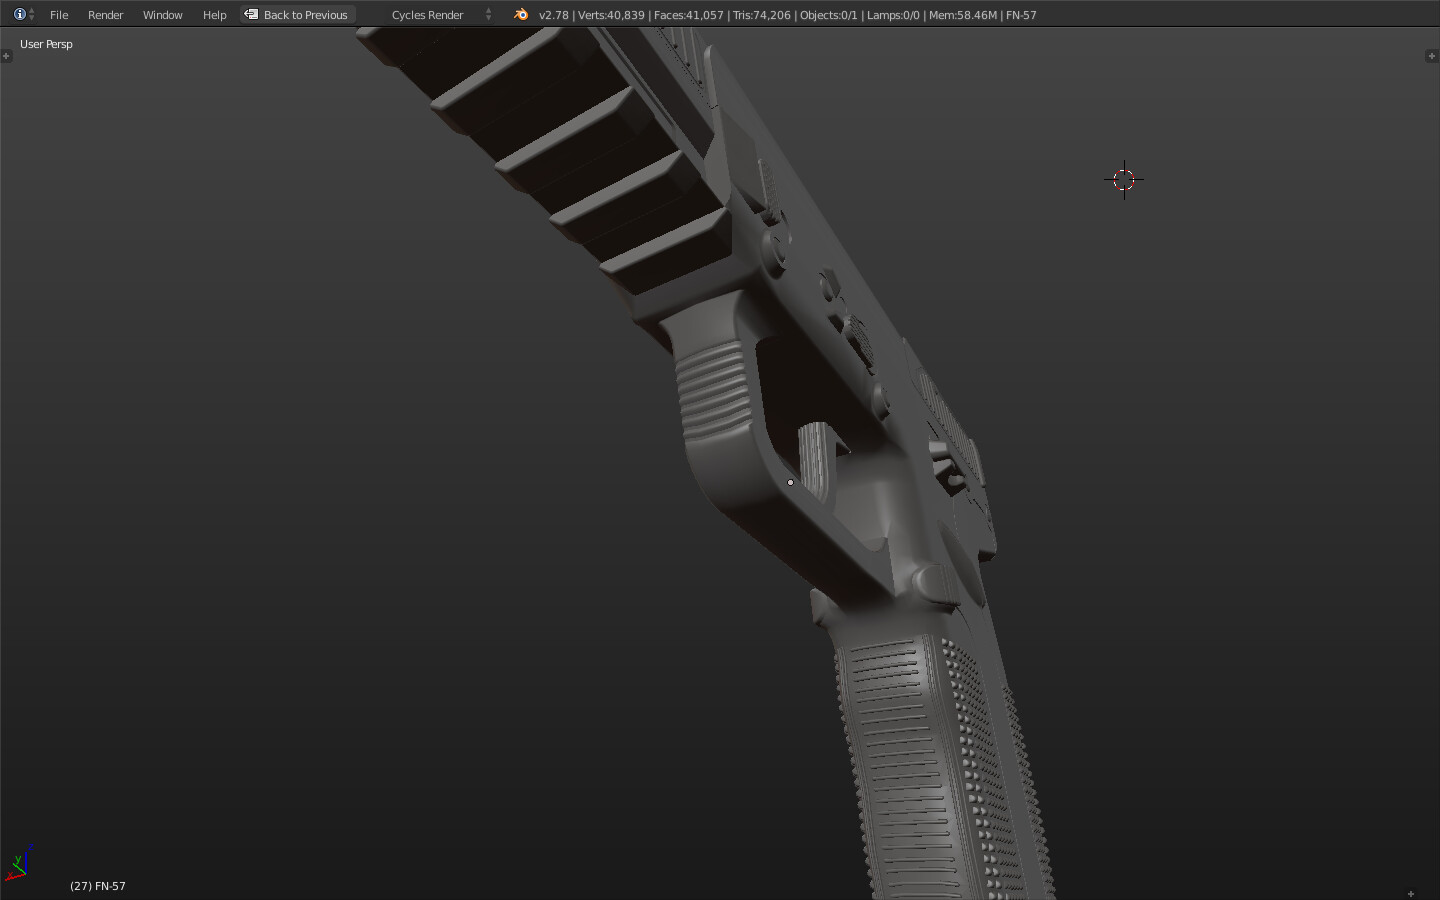1440x900 pixels.
Task: Open the Cycles Render engine dropdown
Action: pos(441,15)
